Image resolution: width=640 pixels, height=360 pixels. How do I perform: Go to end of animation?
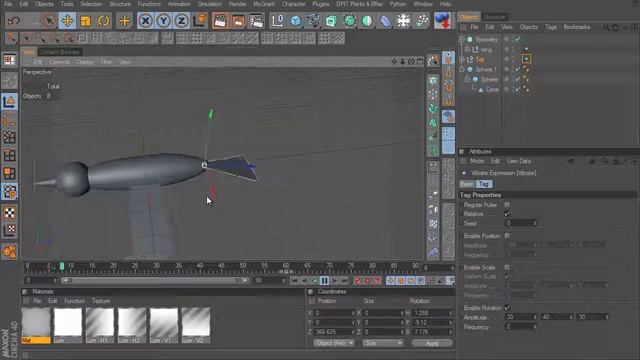tap(345, 281)
